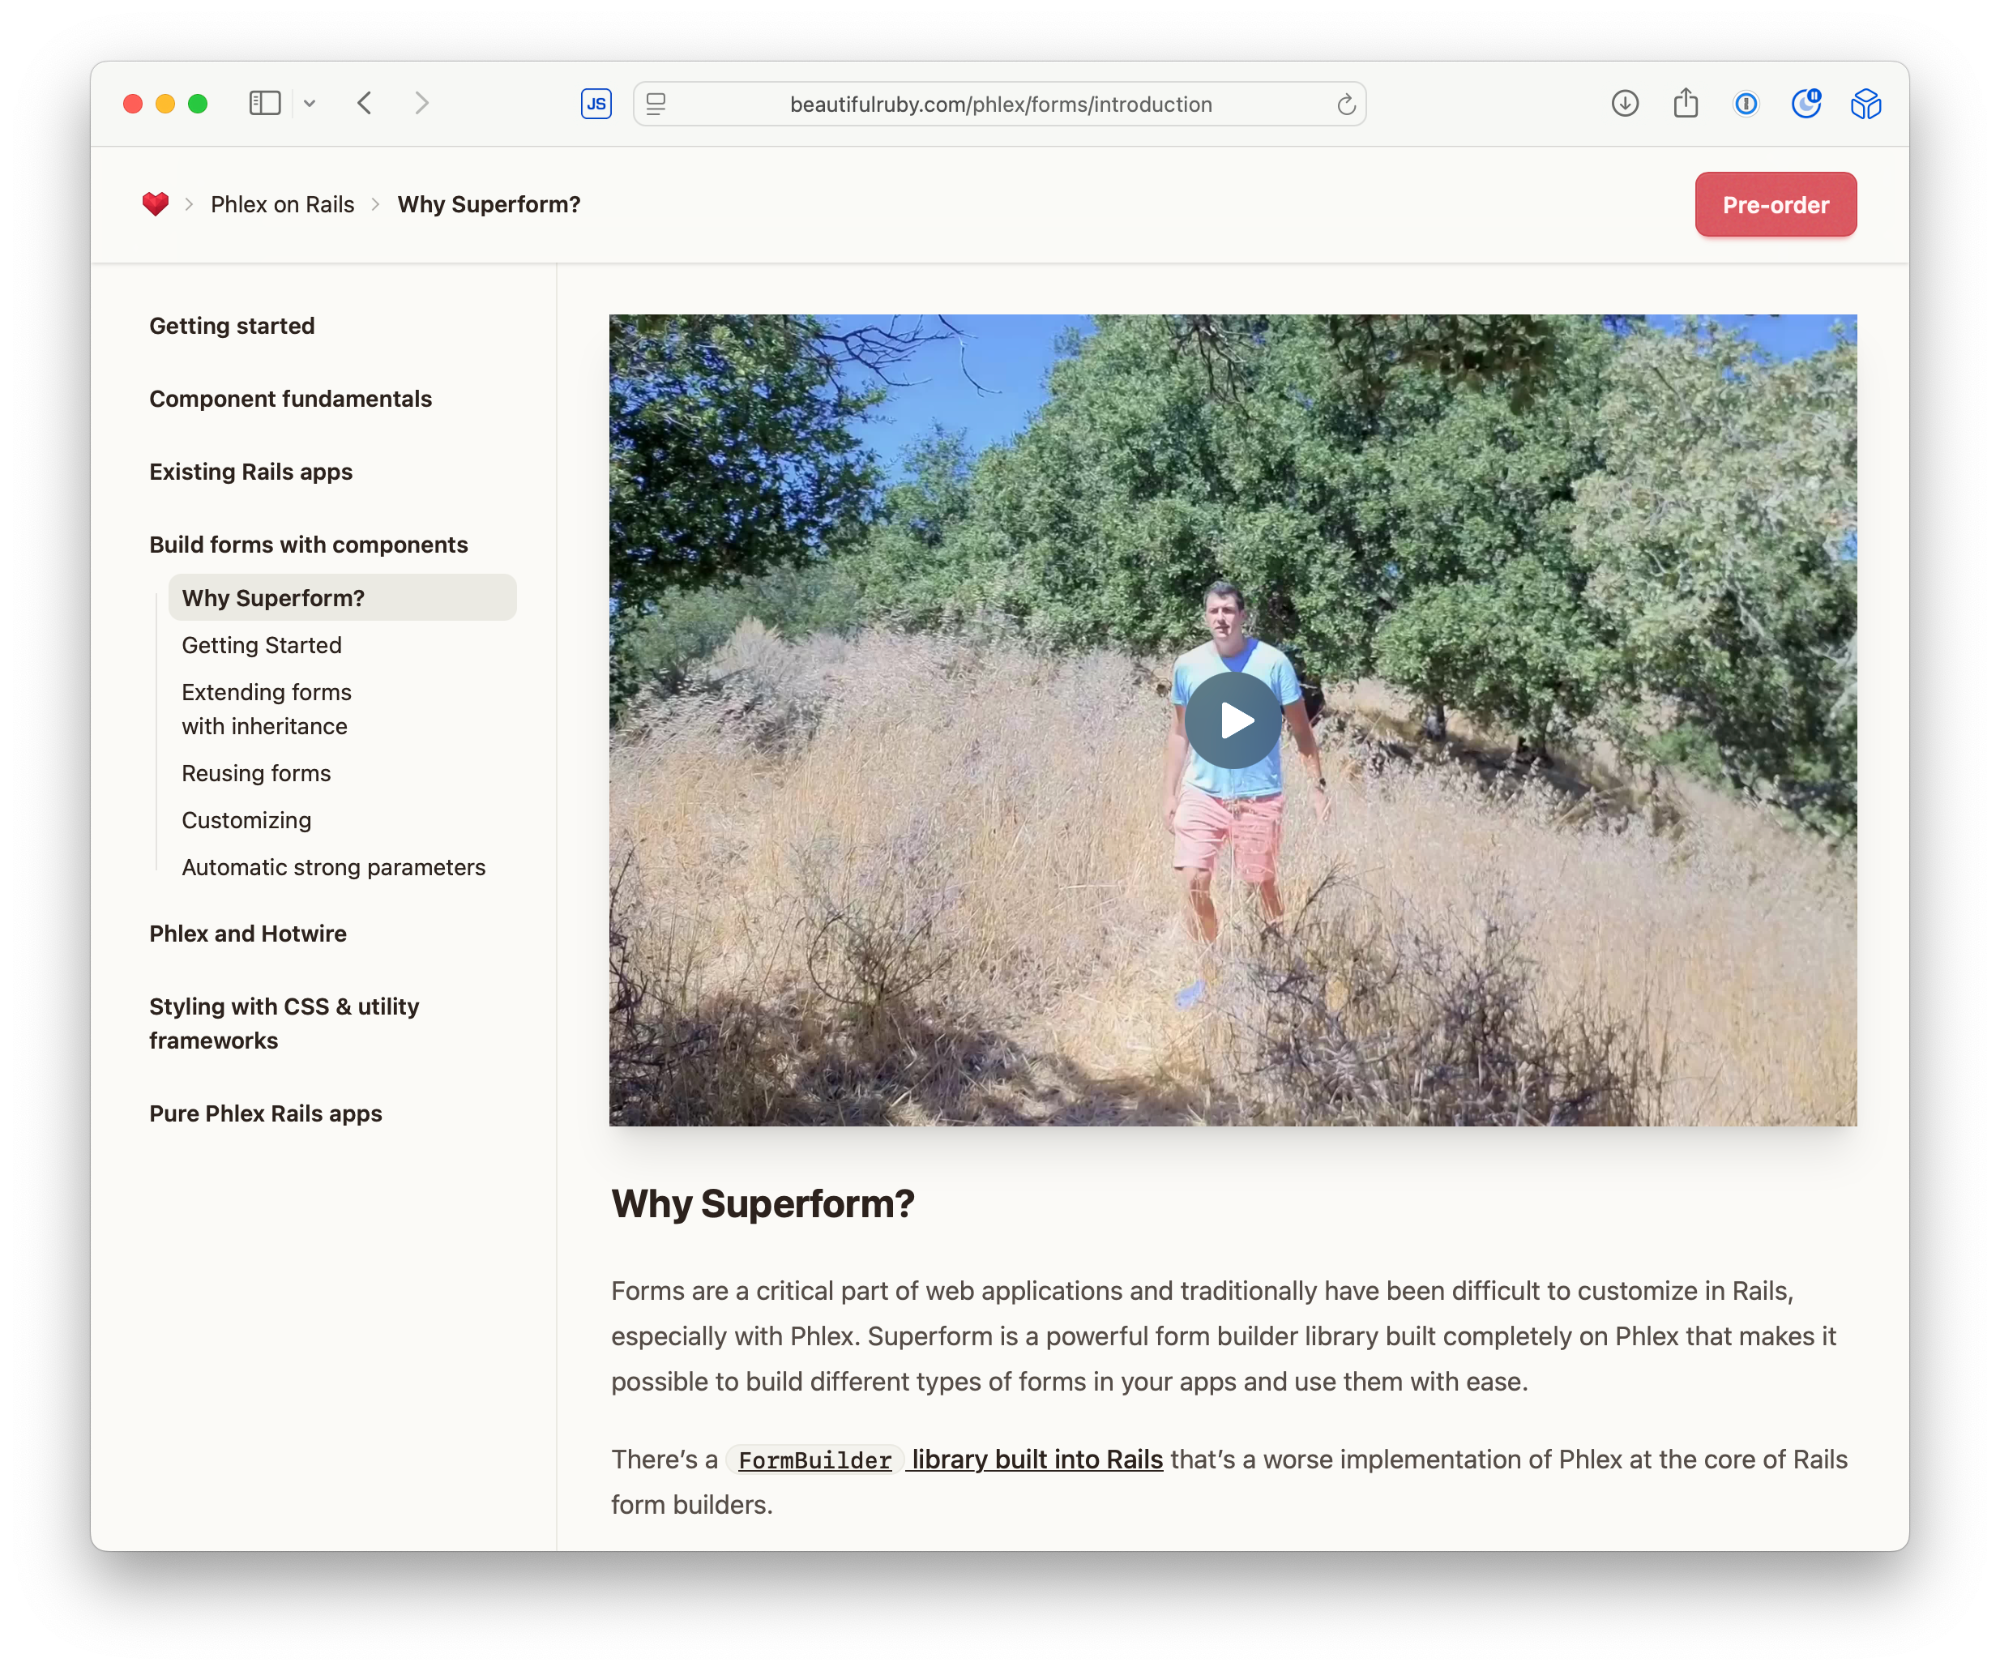Open the 3D cube extension icon
Image resolution: width=2000 pixels, height=1671 pixels.
pos(1865,103)
